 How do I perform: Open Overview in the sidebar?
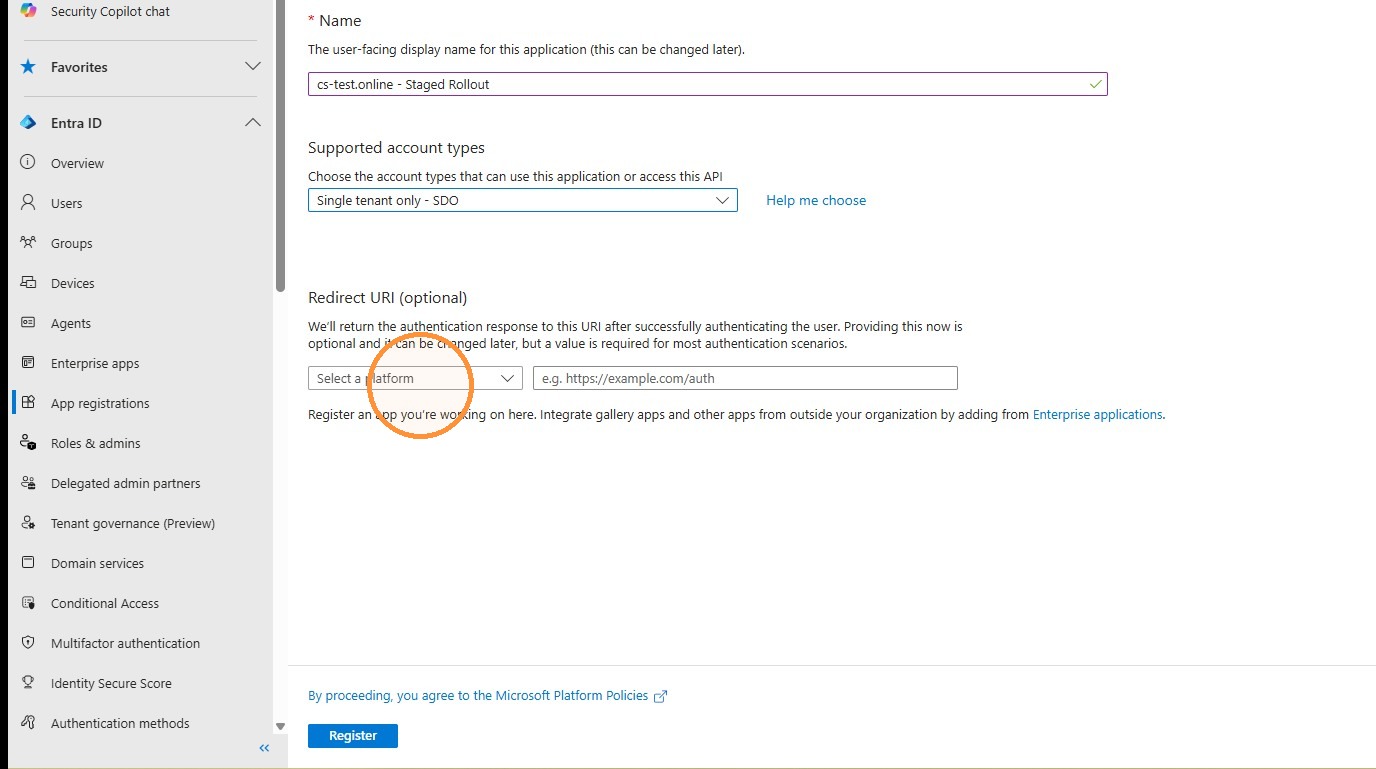click(x=77, y=163)
